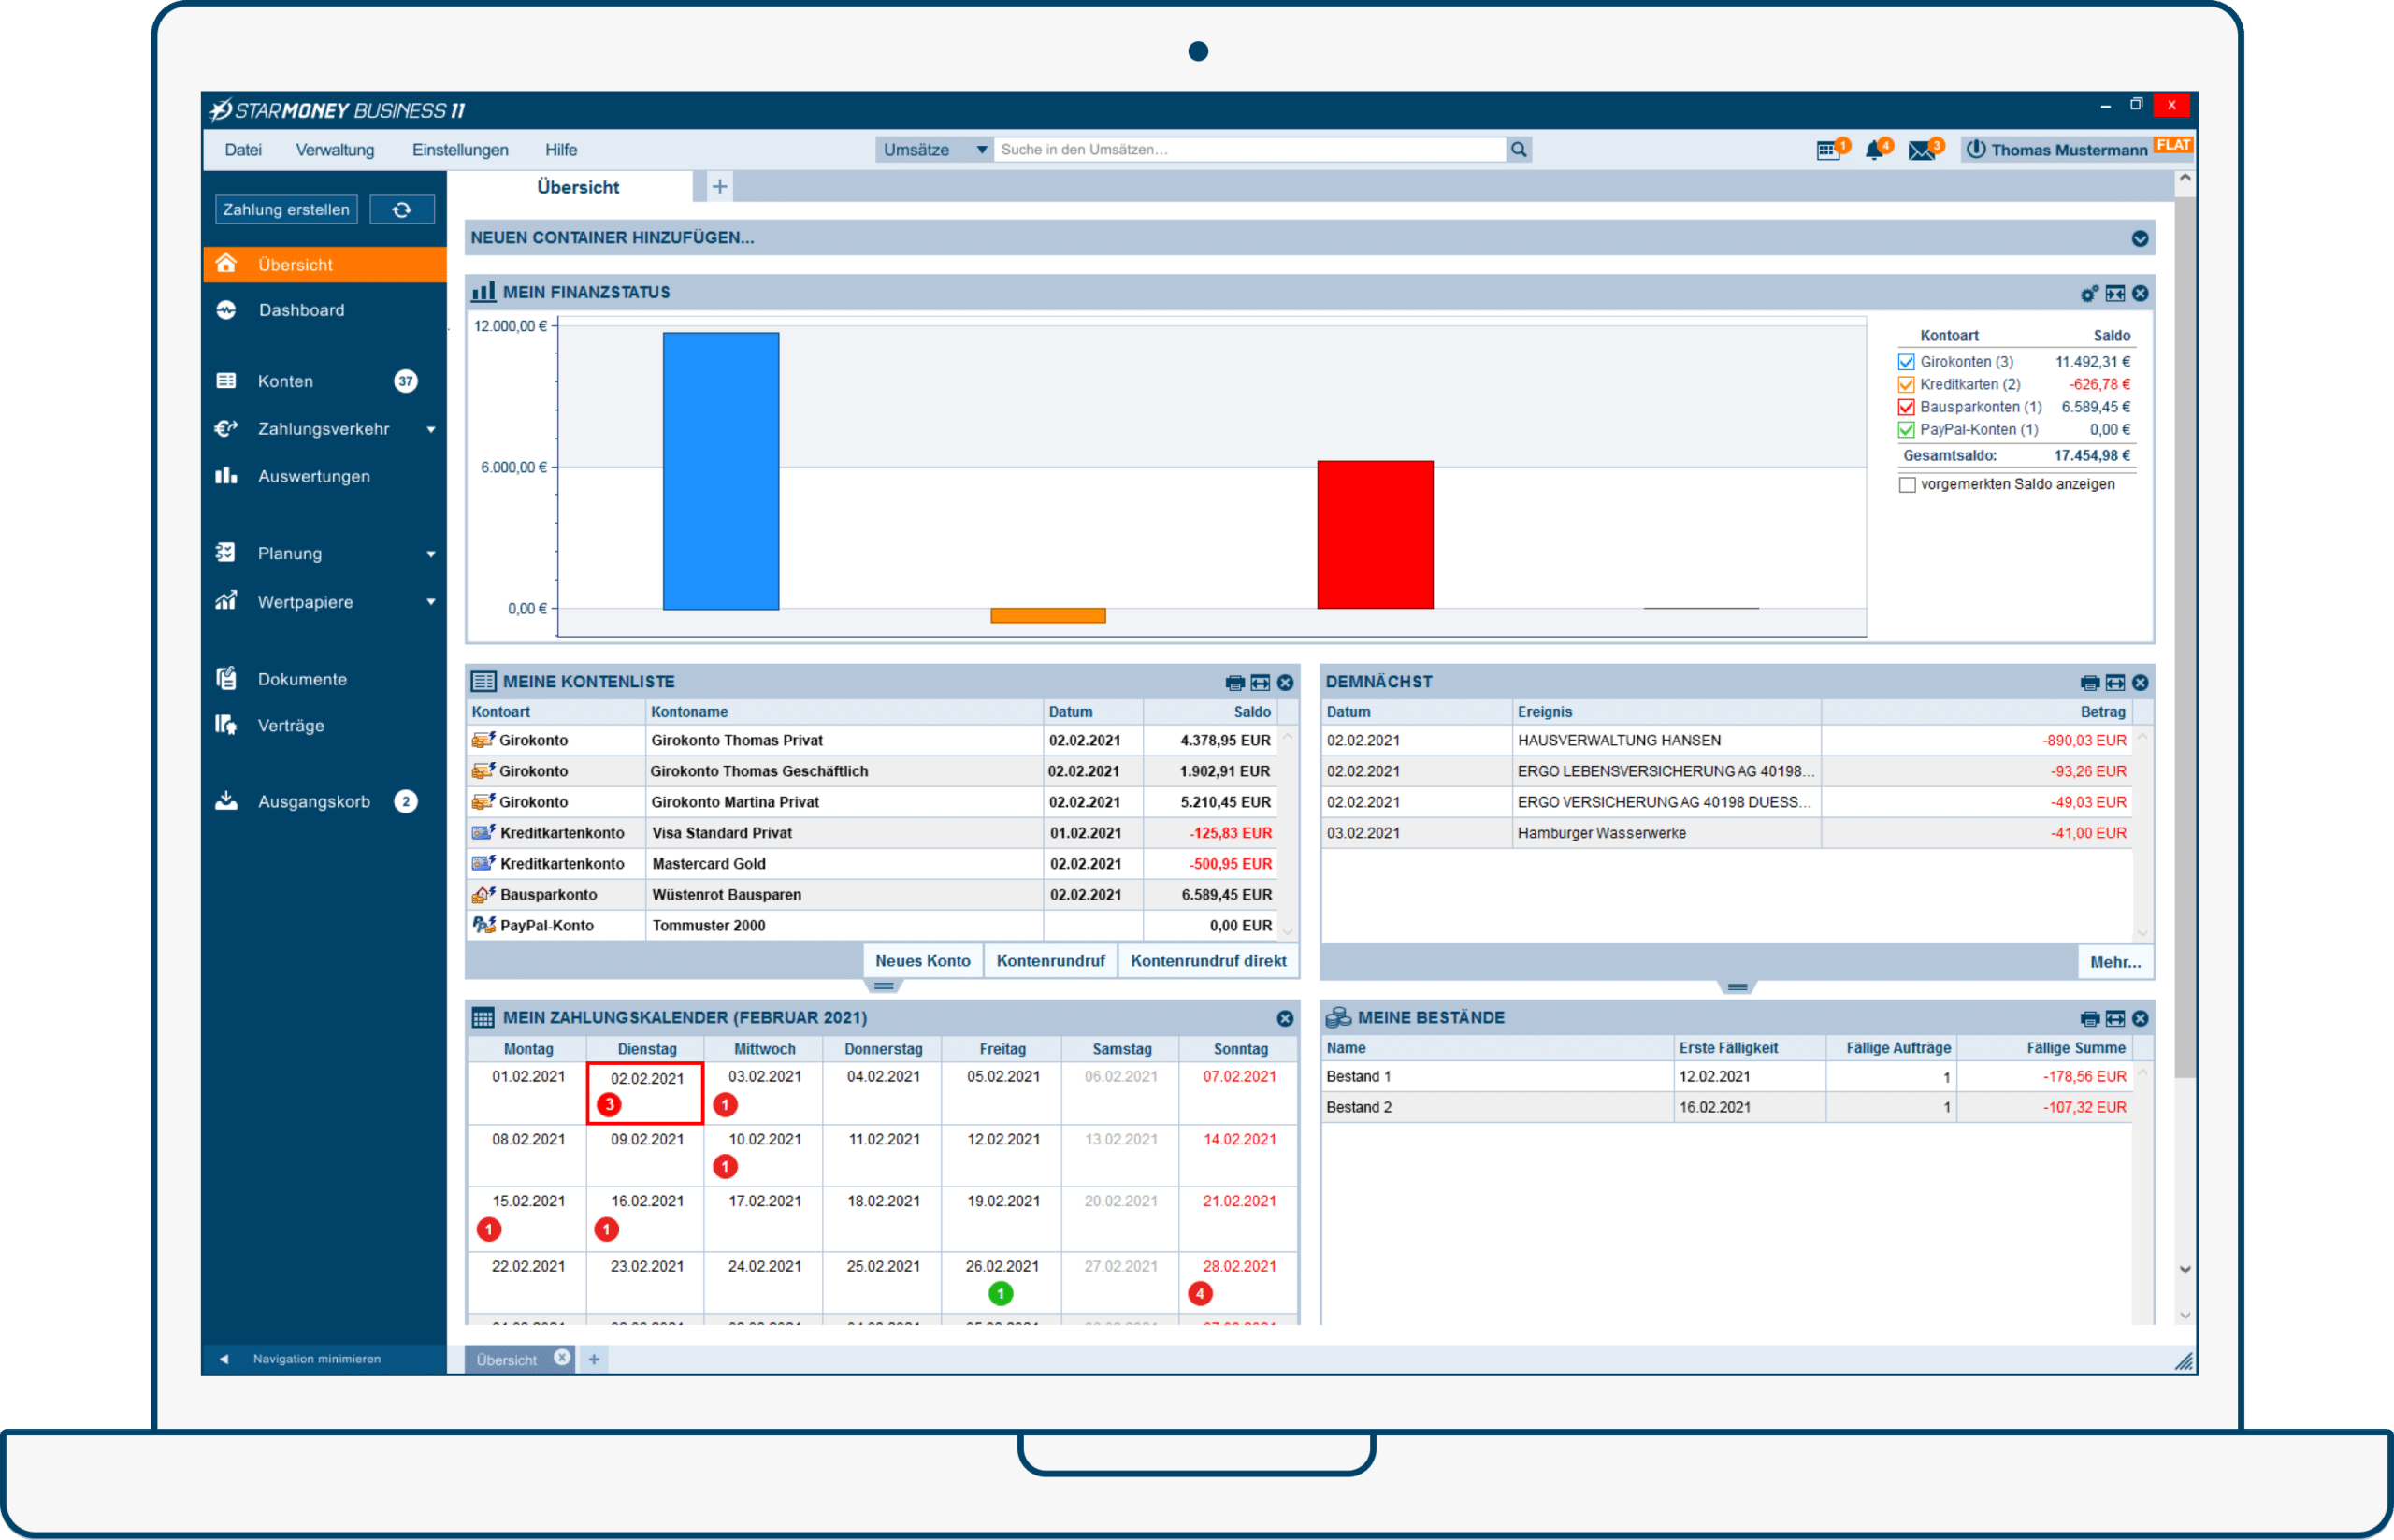Click the orange Kreditkarten bar in chart
This screenshot has height=1540, width=2394.
tap(1048, 616)
